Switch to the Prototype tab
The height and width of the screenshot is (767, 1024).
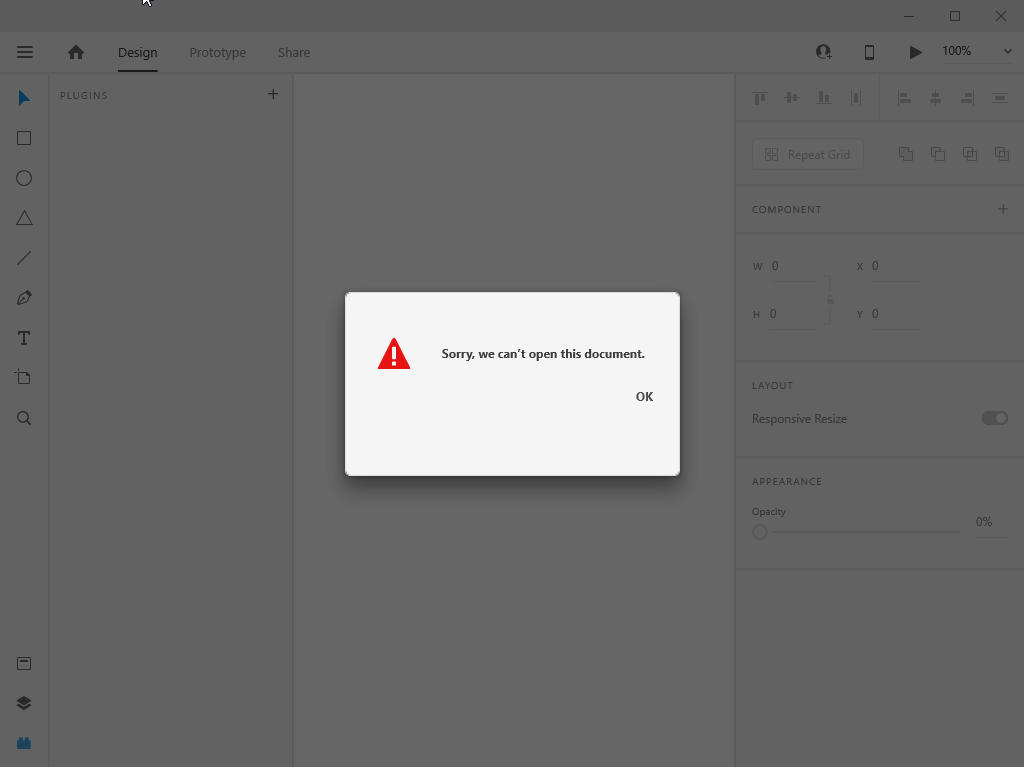[217, 52]
